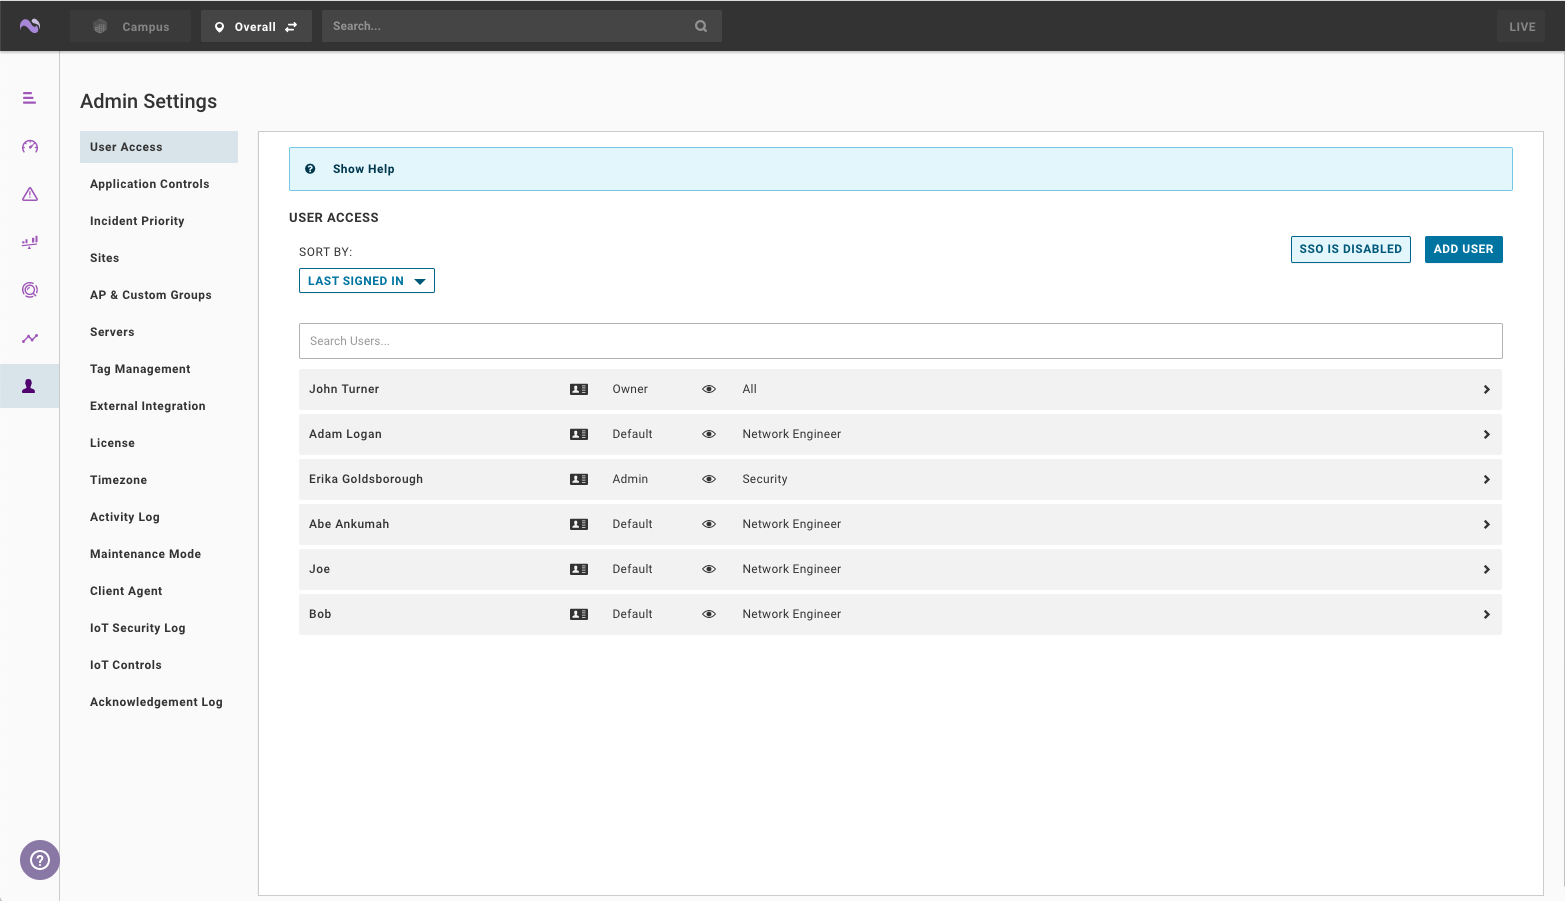Toggle the eye icon for Abe Ankumah

[709, 524]
